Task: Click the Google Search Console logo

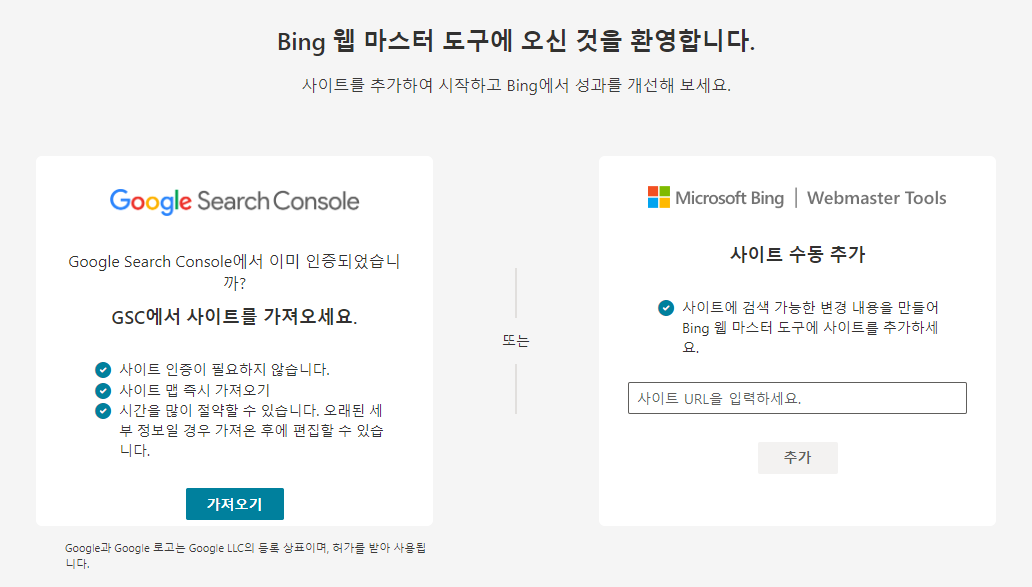Action: click(x=234, y=200)
